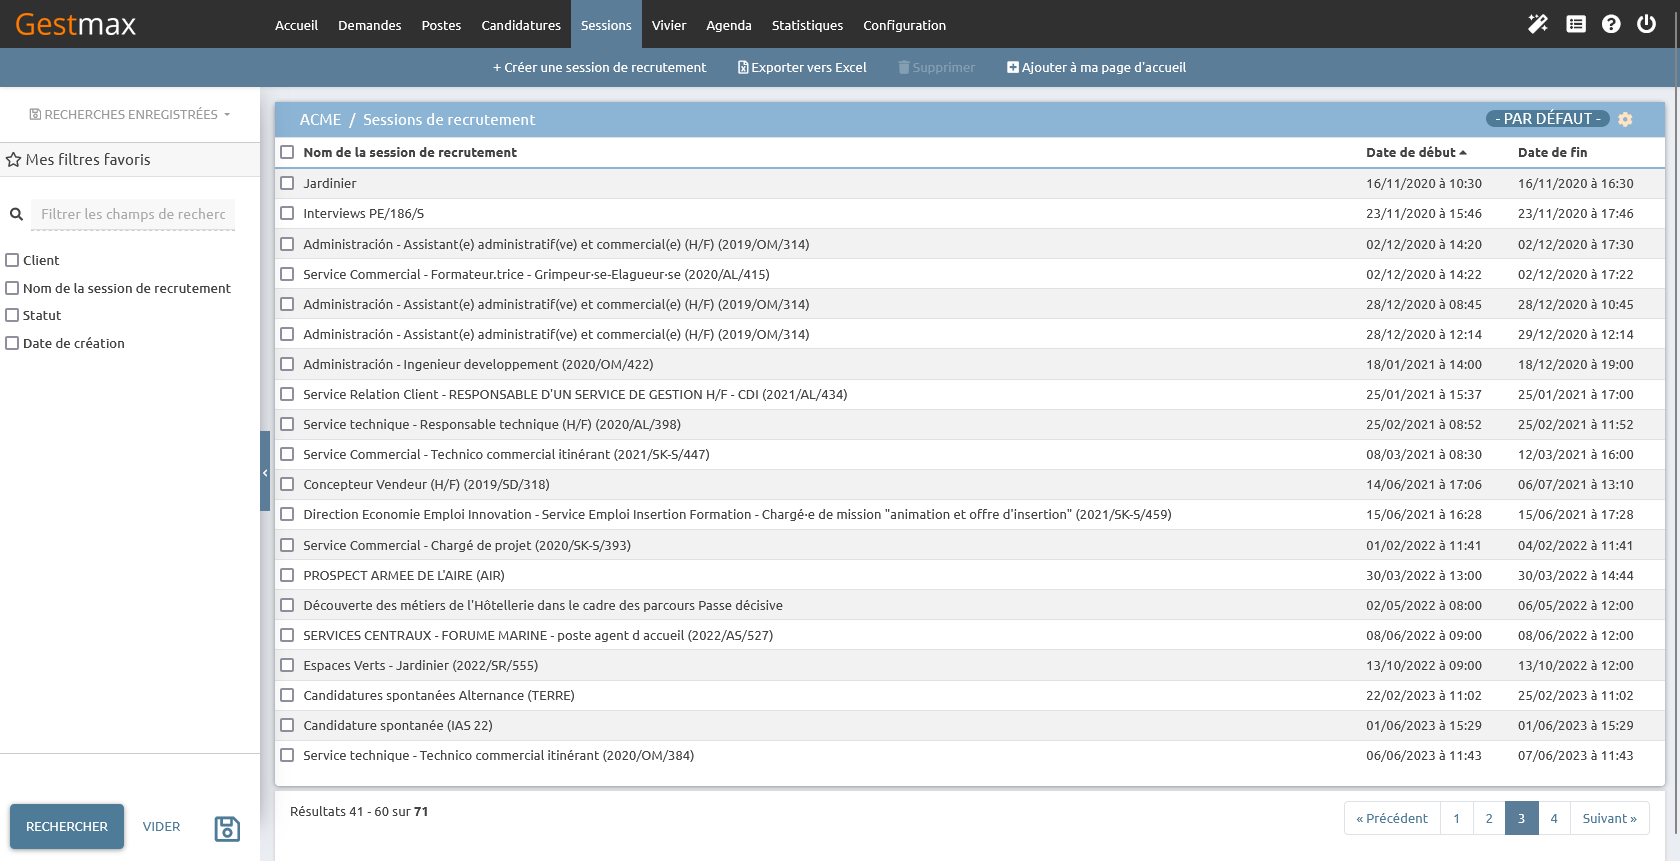Open the Configuration menu

[904, 25]
